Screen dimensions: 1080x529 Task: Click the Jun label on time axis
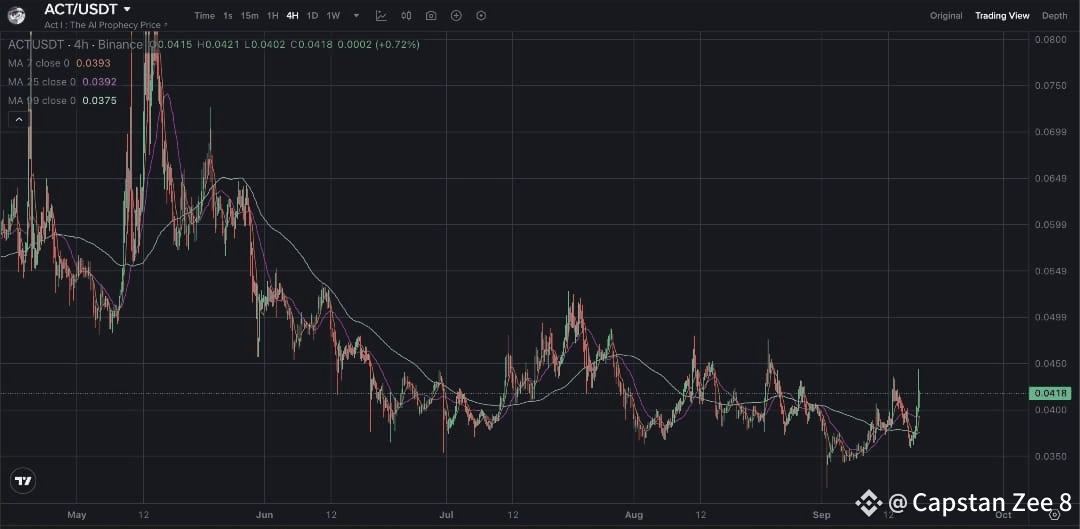pos(264,515)
